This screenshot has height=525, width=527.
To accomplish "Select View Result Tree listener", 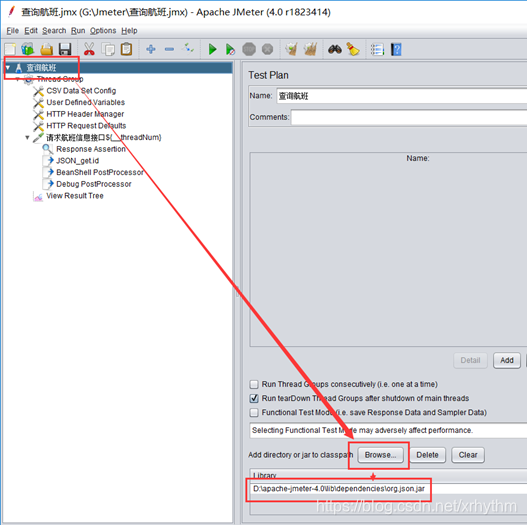I will pyautogui.click(x=75, y=196).
